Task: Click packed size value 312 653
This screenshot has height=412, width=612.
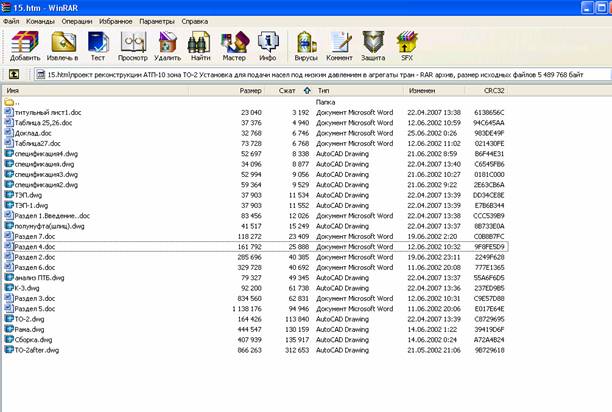Action: [x=297, y=350]
